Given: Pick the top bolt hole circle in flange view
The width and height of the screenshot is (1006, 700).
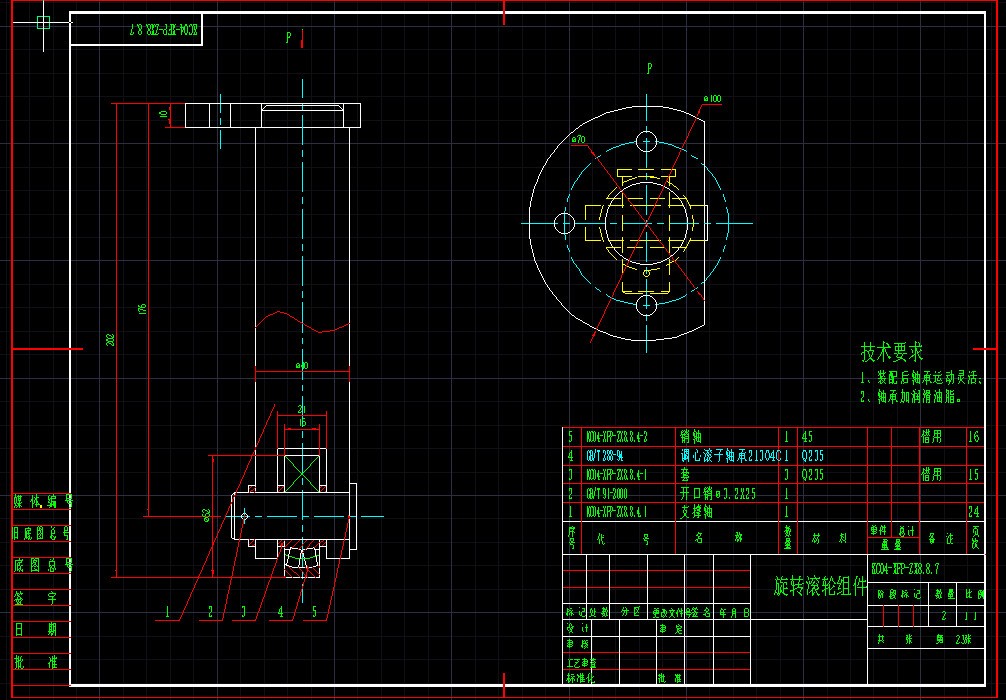Looking at the screenshot, I should point(647,142).
